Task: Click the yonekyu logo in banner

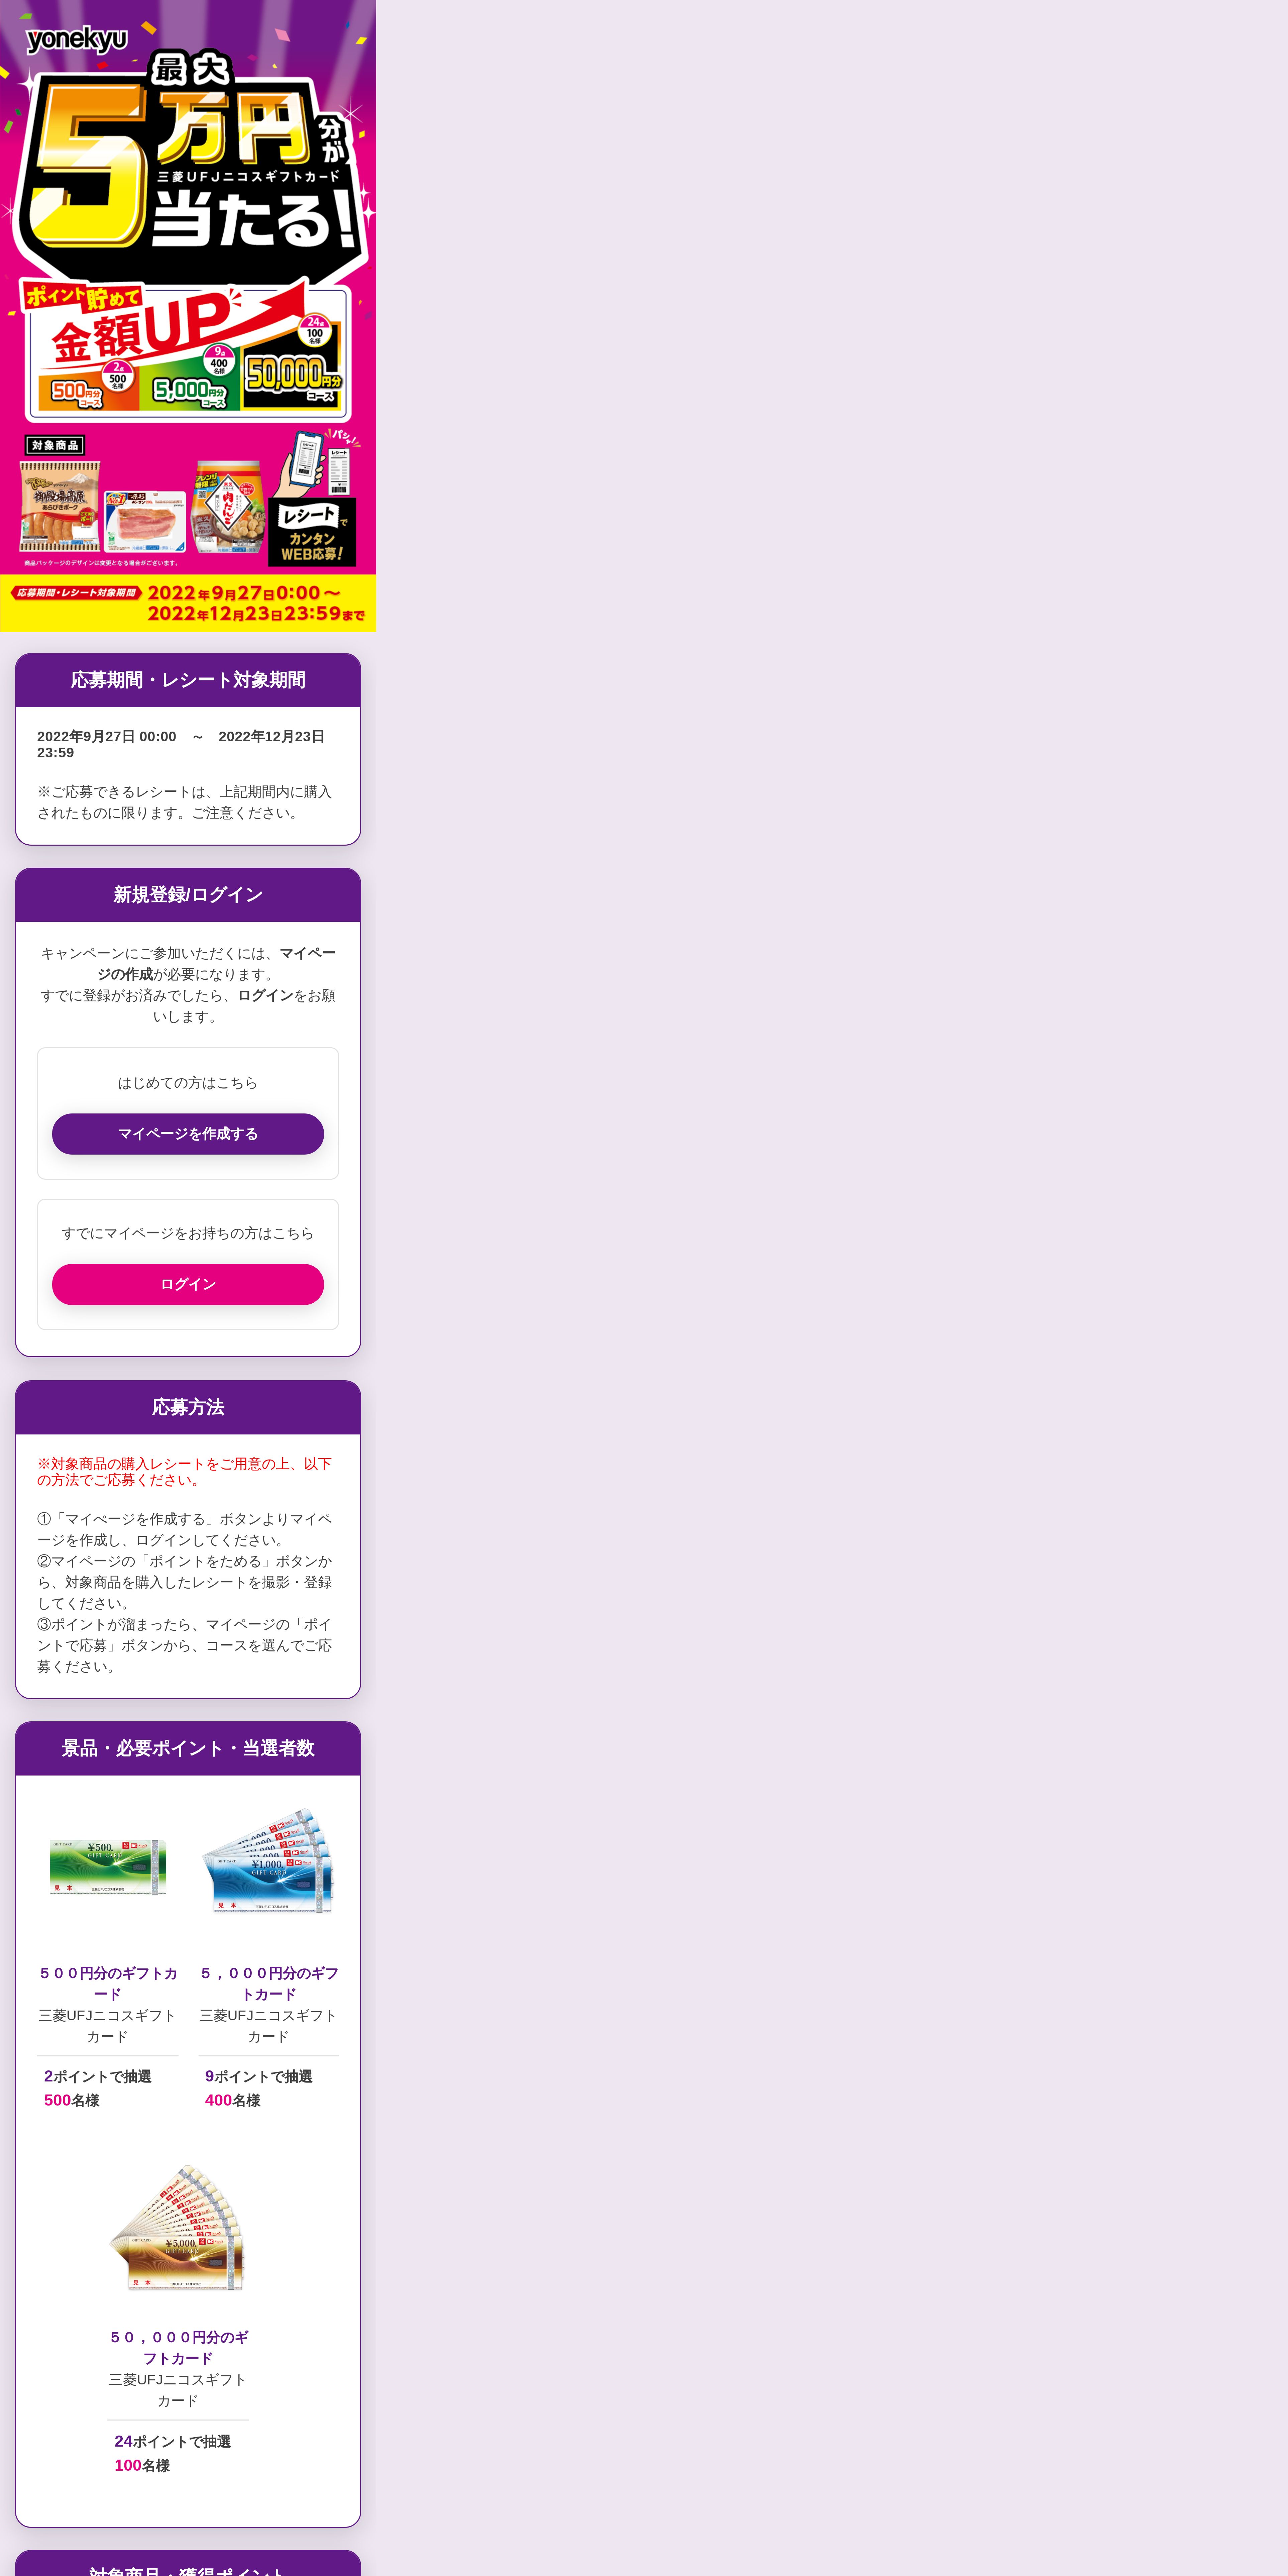Action: [77, 40]
